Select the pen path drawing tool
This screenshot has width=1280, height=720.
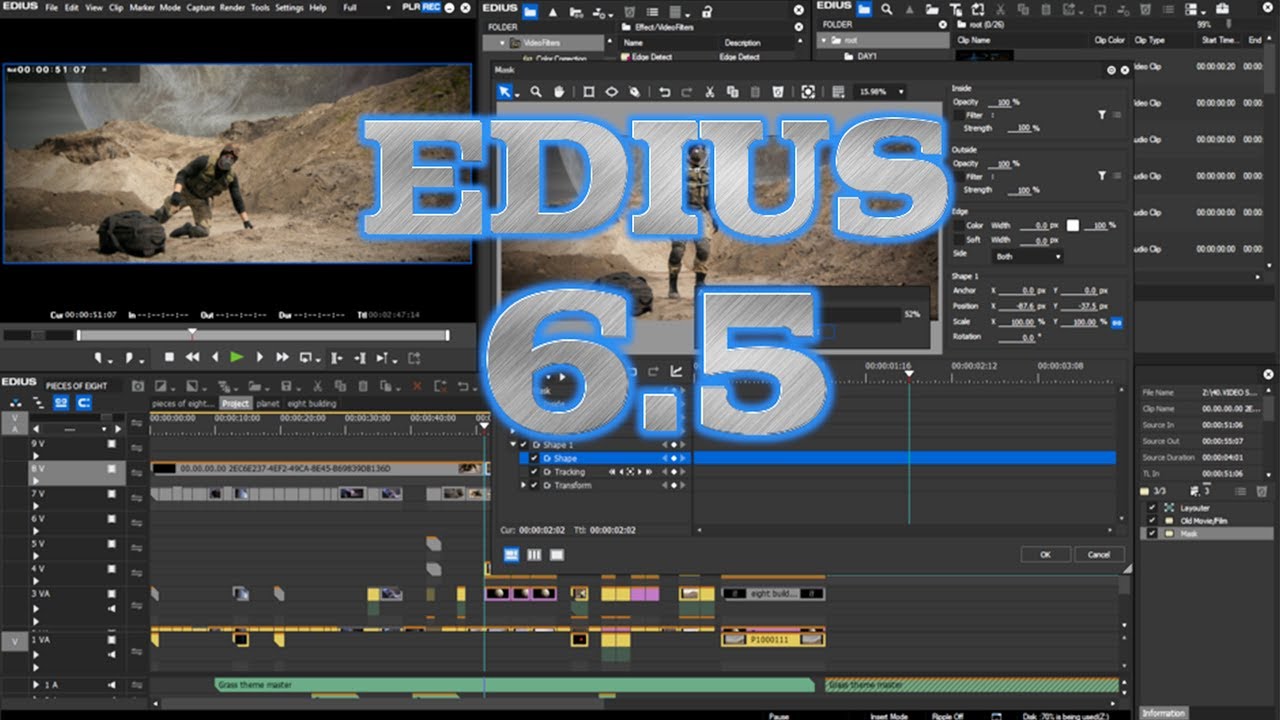coord(634,92)
